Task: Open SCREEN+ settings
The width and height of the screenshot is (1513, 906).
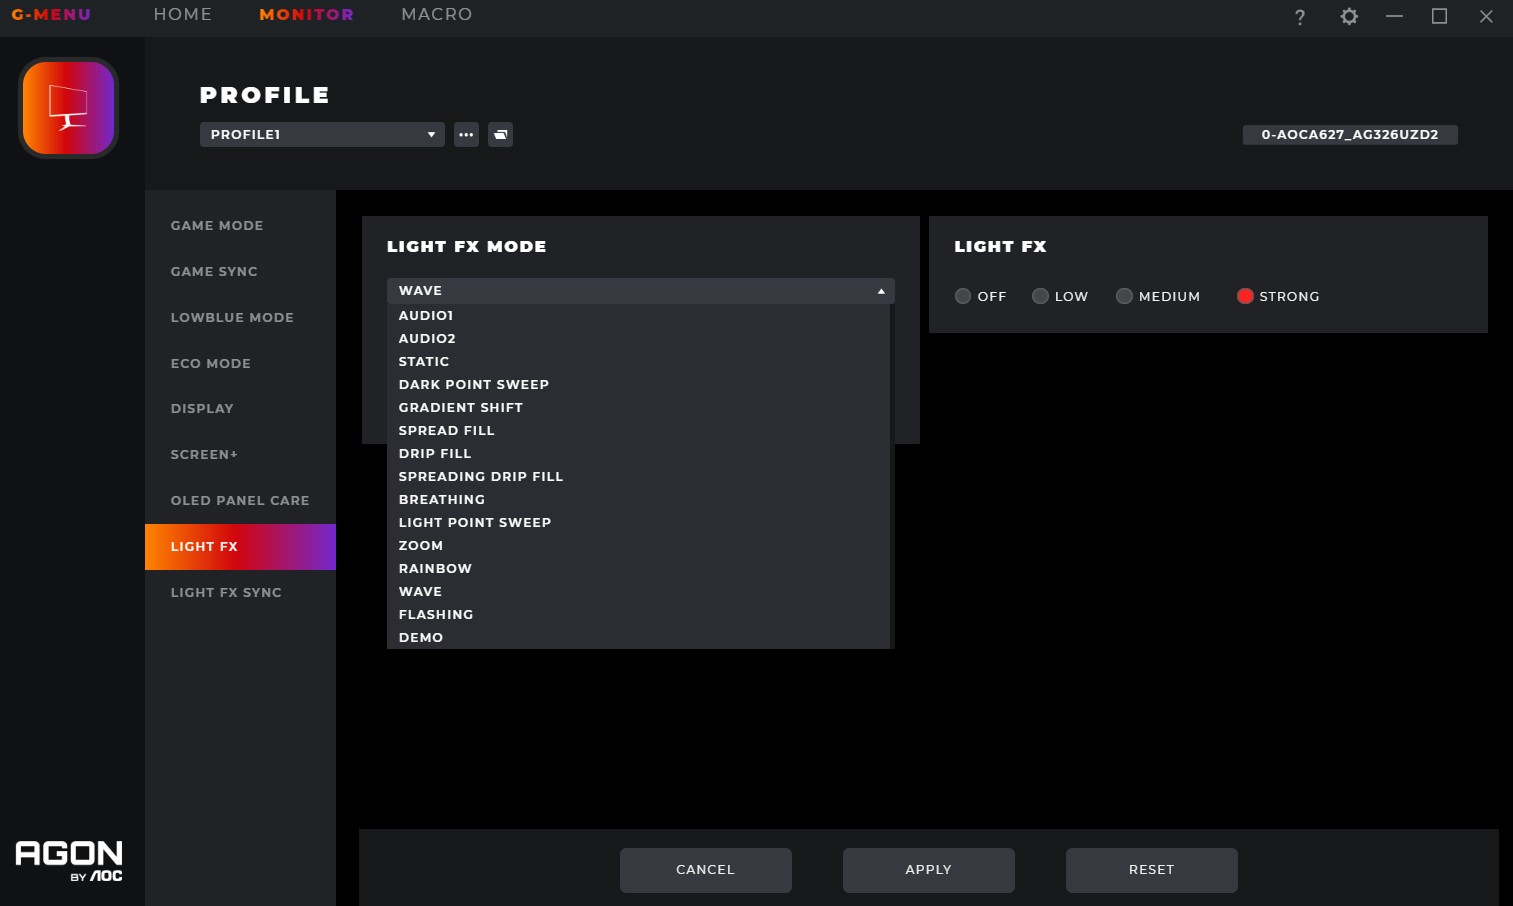Action: tap(240, 455)
